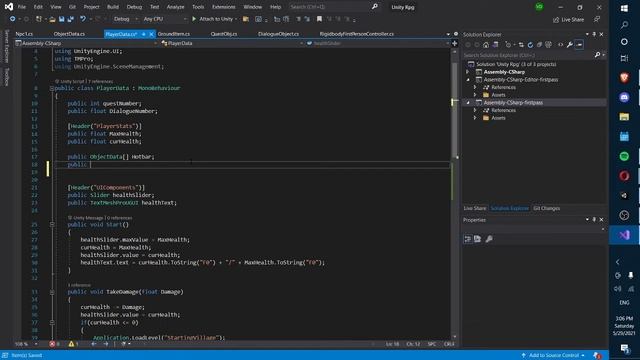This screenshot has height=360, width=640.
Task: Collapse the Assembly-CSharp-firstpass node
Action: (468, 102)
